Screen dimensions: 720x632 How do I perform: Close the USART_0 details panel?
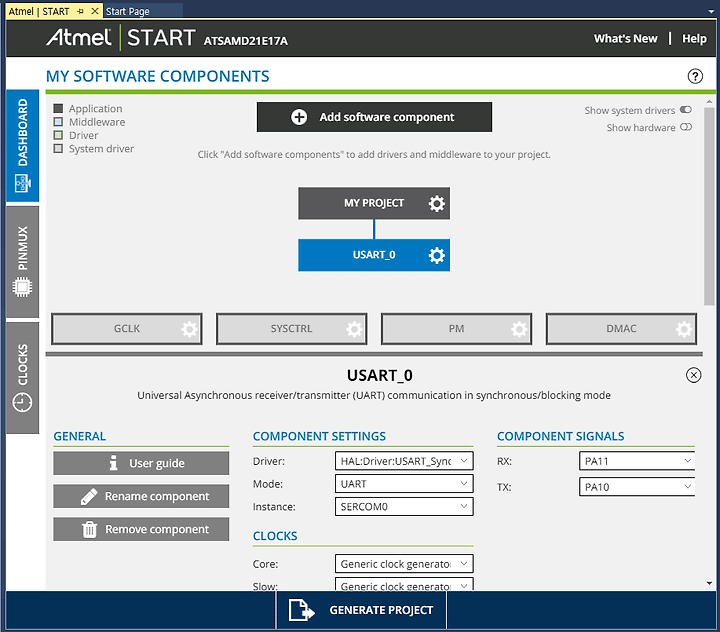point(693,375)
